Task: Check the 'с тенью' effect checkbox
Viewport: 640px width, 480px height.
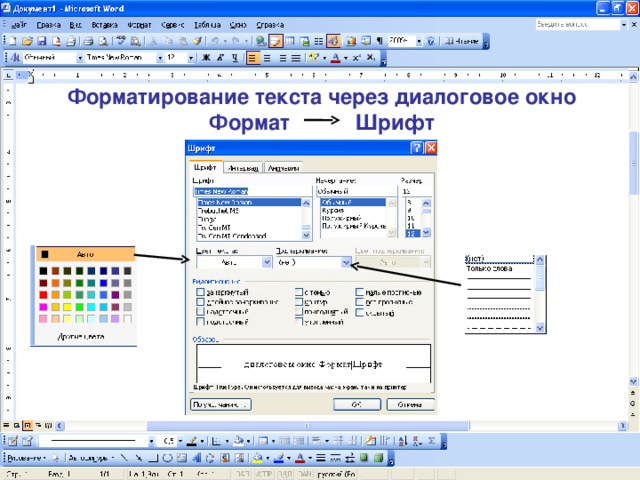Action: click(300, 292)
